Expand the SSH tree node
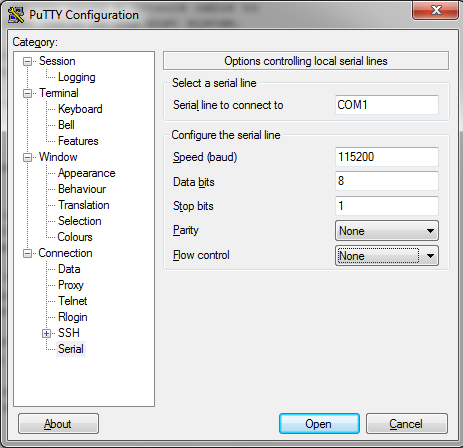Viewport: 463px width, 448px height. (x=46, y=333)
